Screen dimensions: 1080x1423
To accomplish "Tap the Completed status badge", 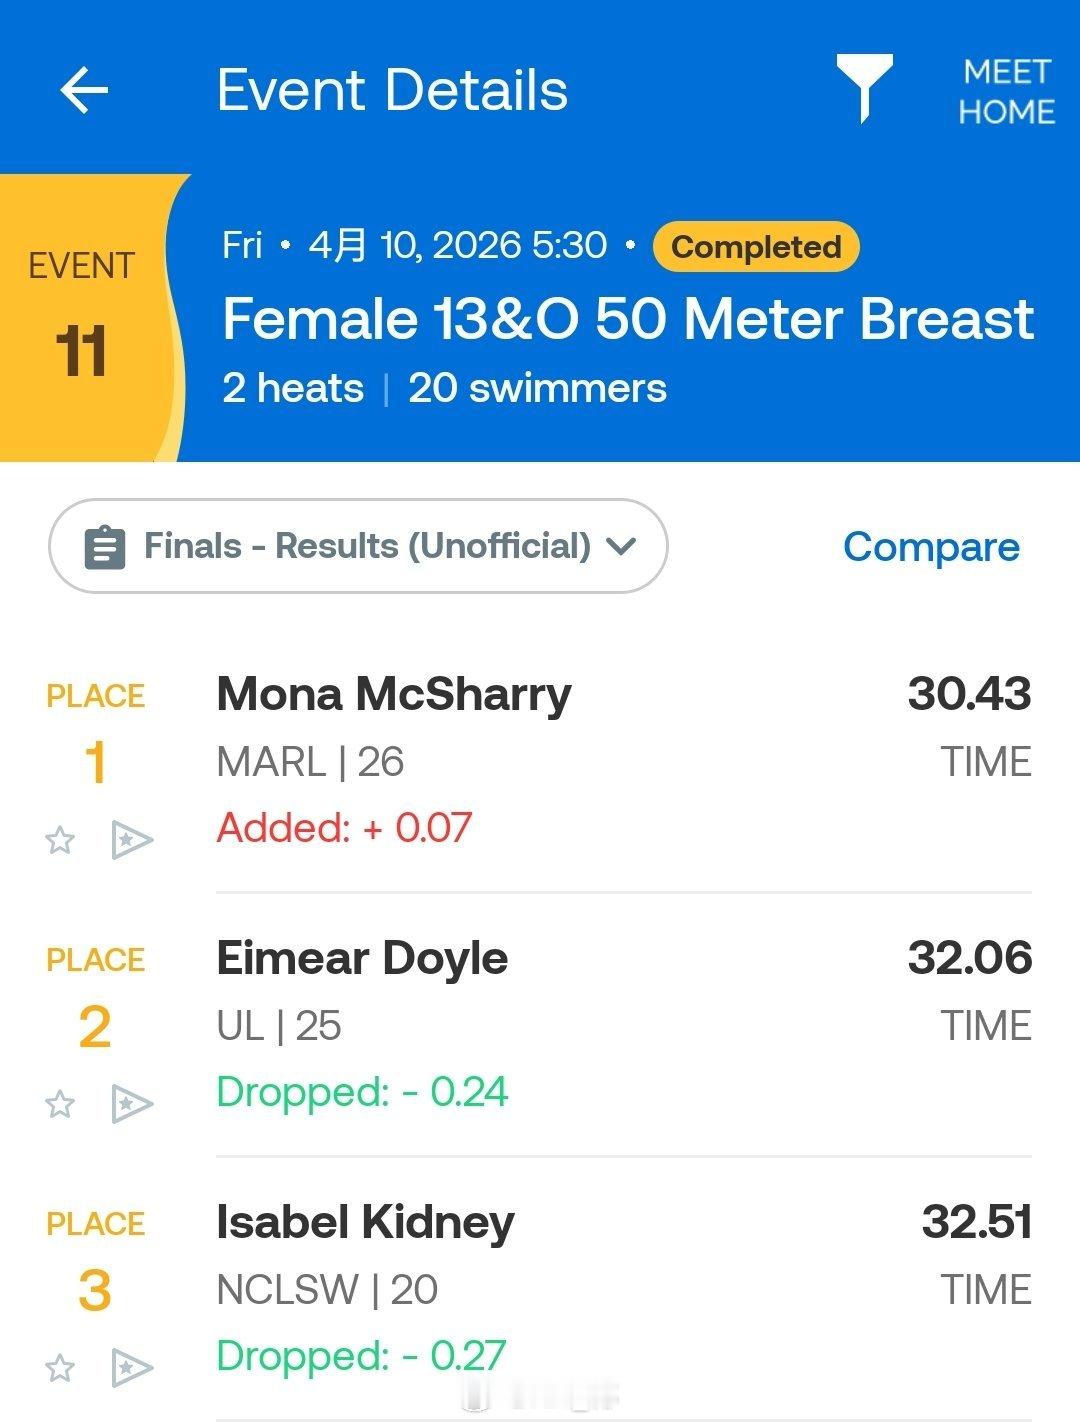I will tap(756, 247).
